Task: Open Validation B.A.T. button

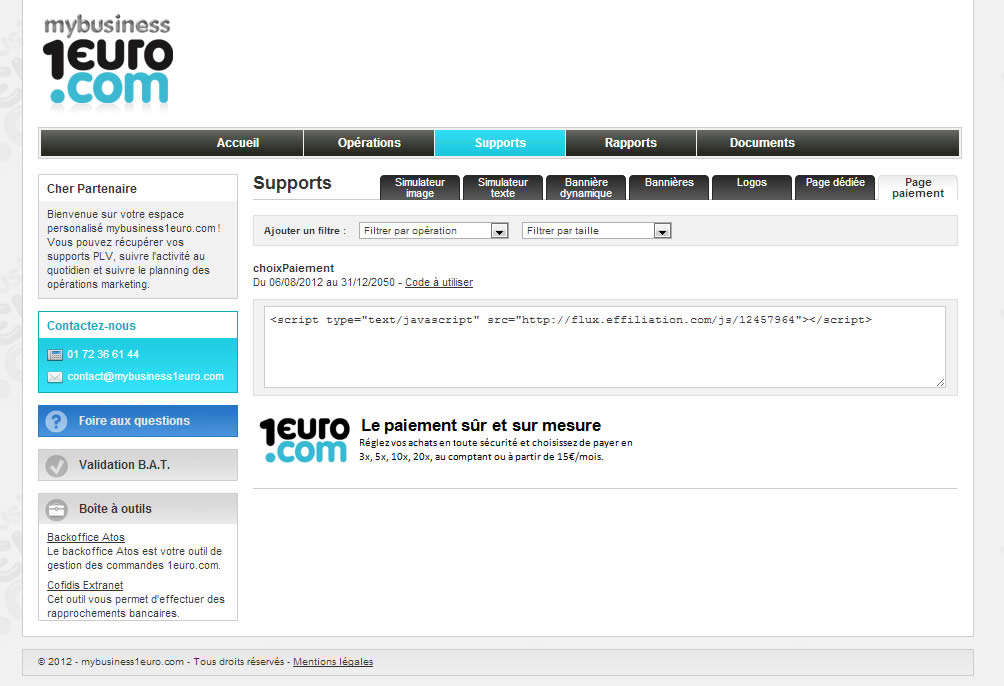Action: pyautogui.click(x=138, y=465)
